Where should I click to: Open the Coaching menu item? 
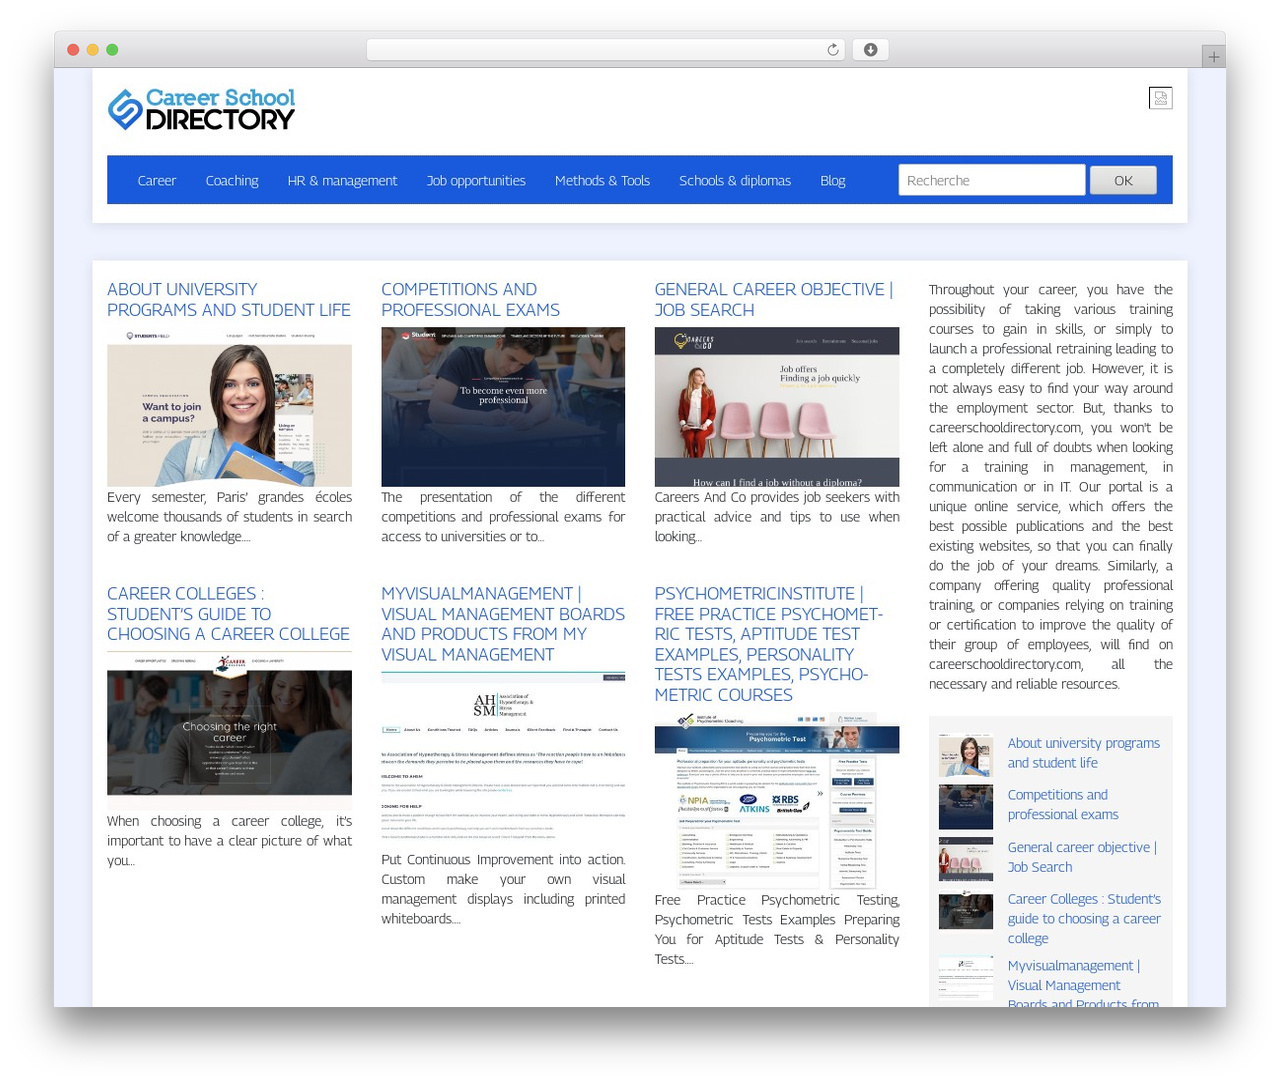point(232,181)
